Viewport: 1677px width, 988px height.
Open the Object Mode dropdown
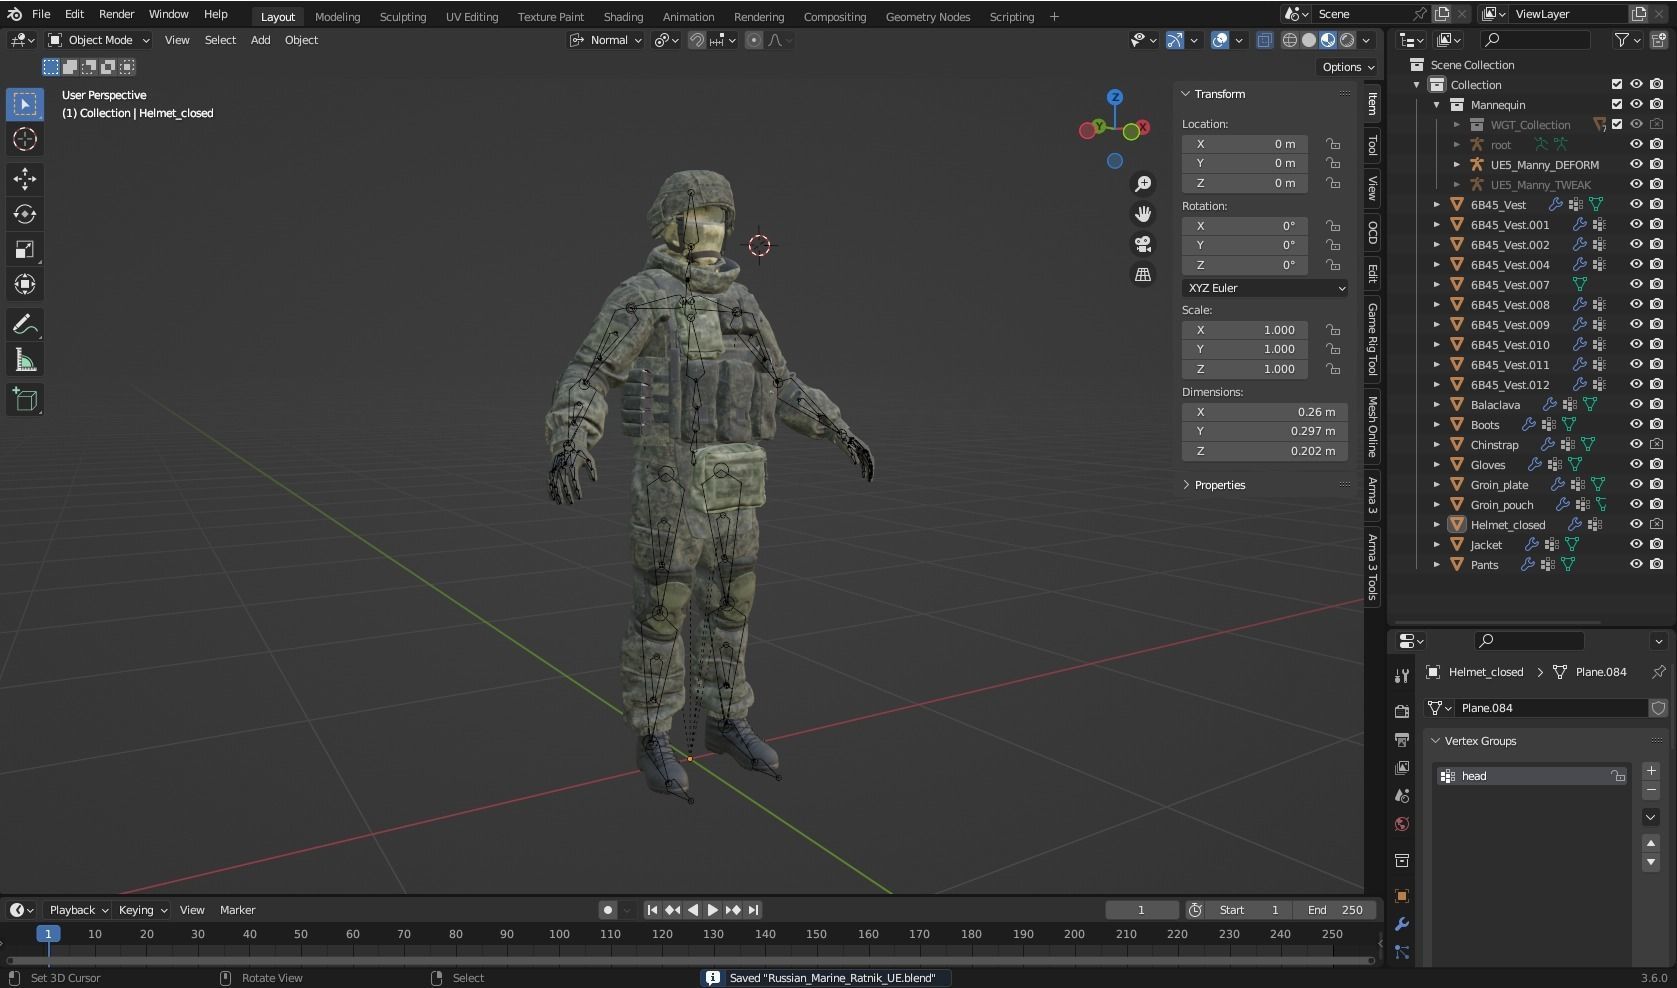[x=99, y=40]
